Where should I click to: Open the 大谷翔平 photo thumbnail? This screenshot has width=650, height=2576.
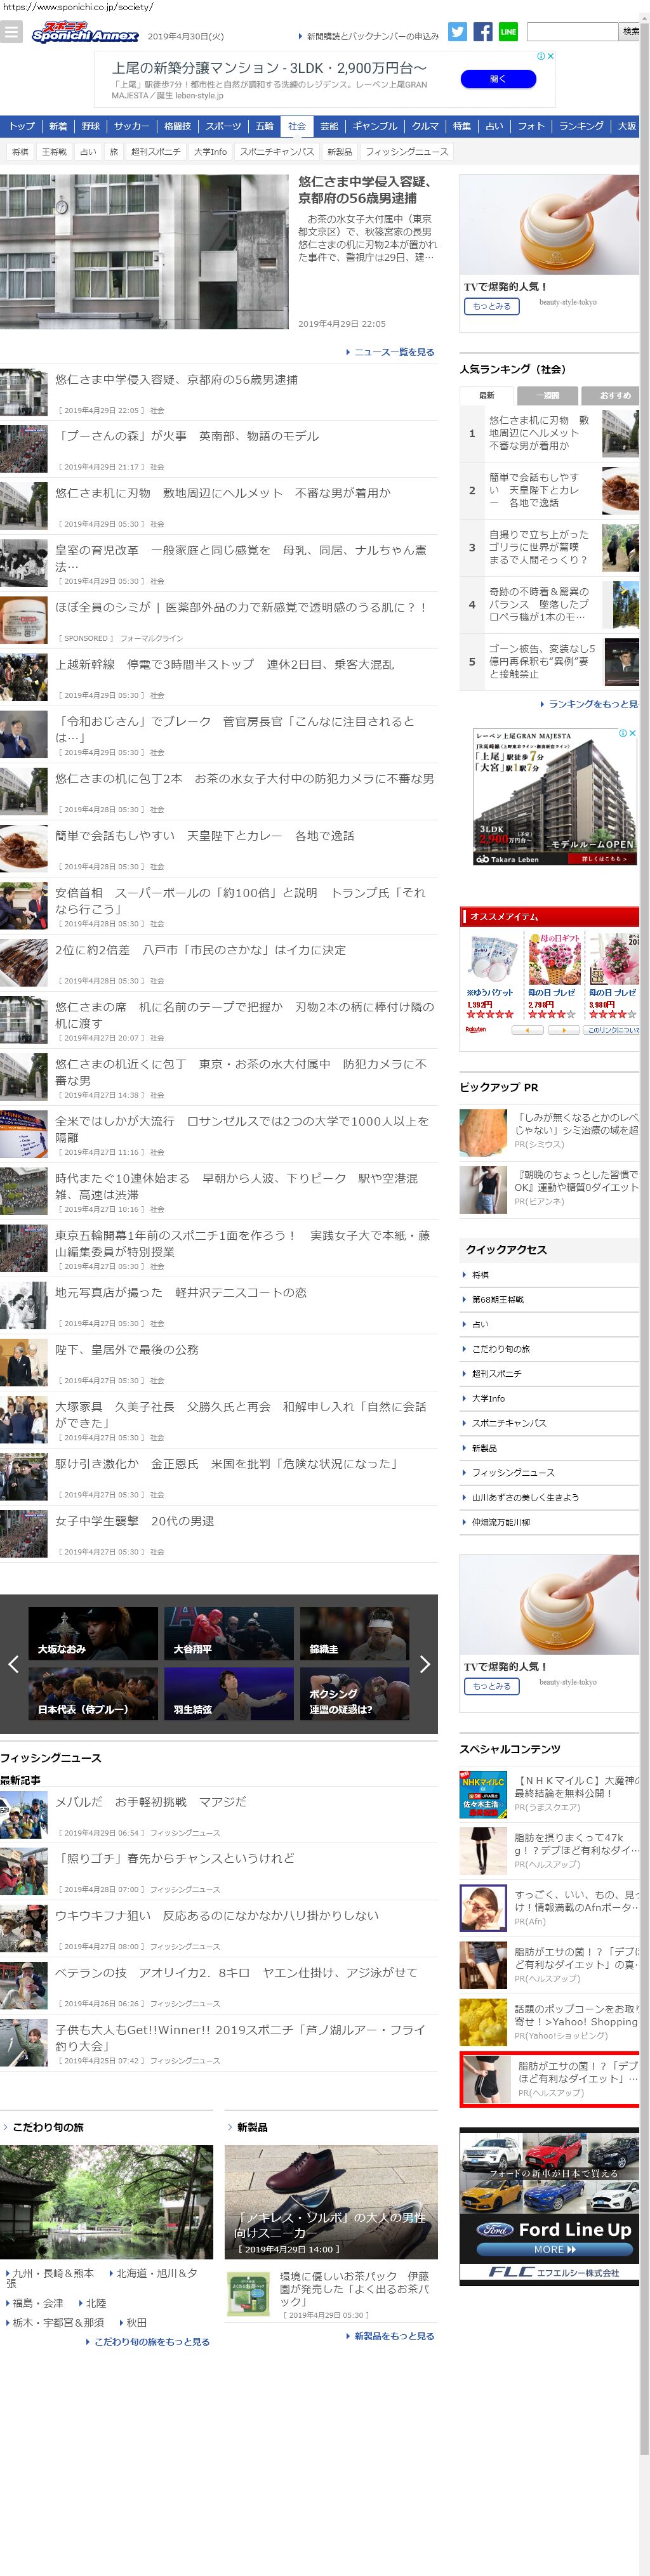coord(229,1634)
